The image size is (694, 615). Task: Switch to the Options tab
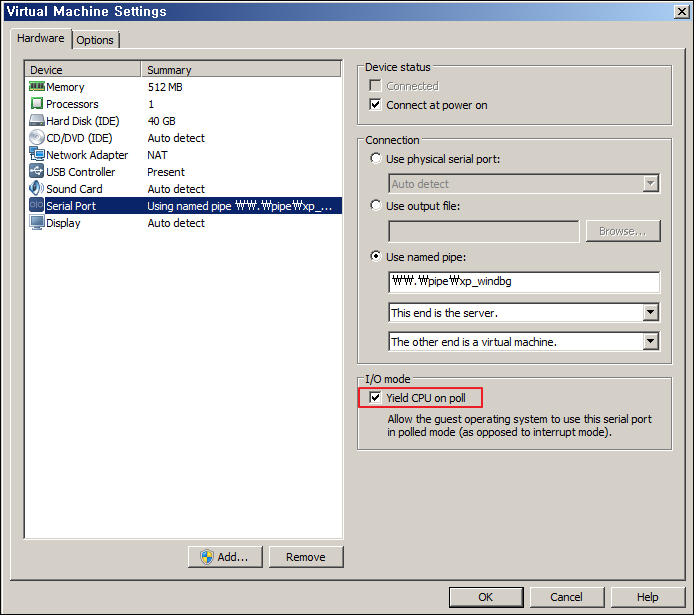point(95,40)
